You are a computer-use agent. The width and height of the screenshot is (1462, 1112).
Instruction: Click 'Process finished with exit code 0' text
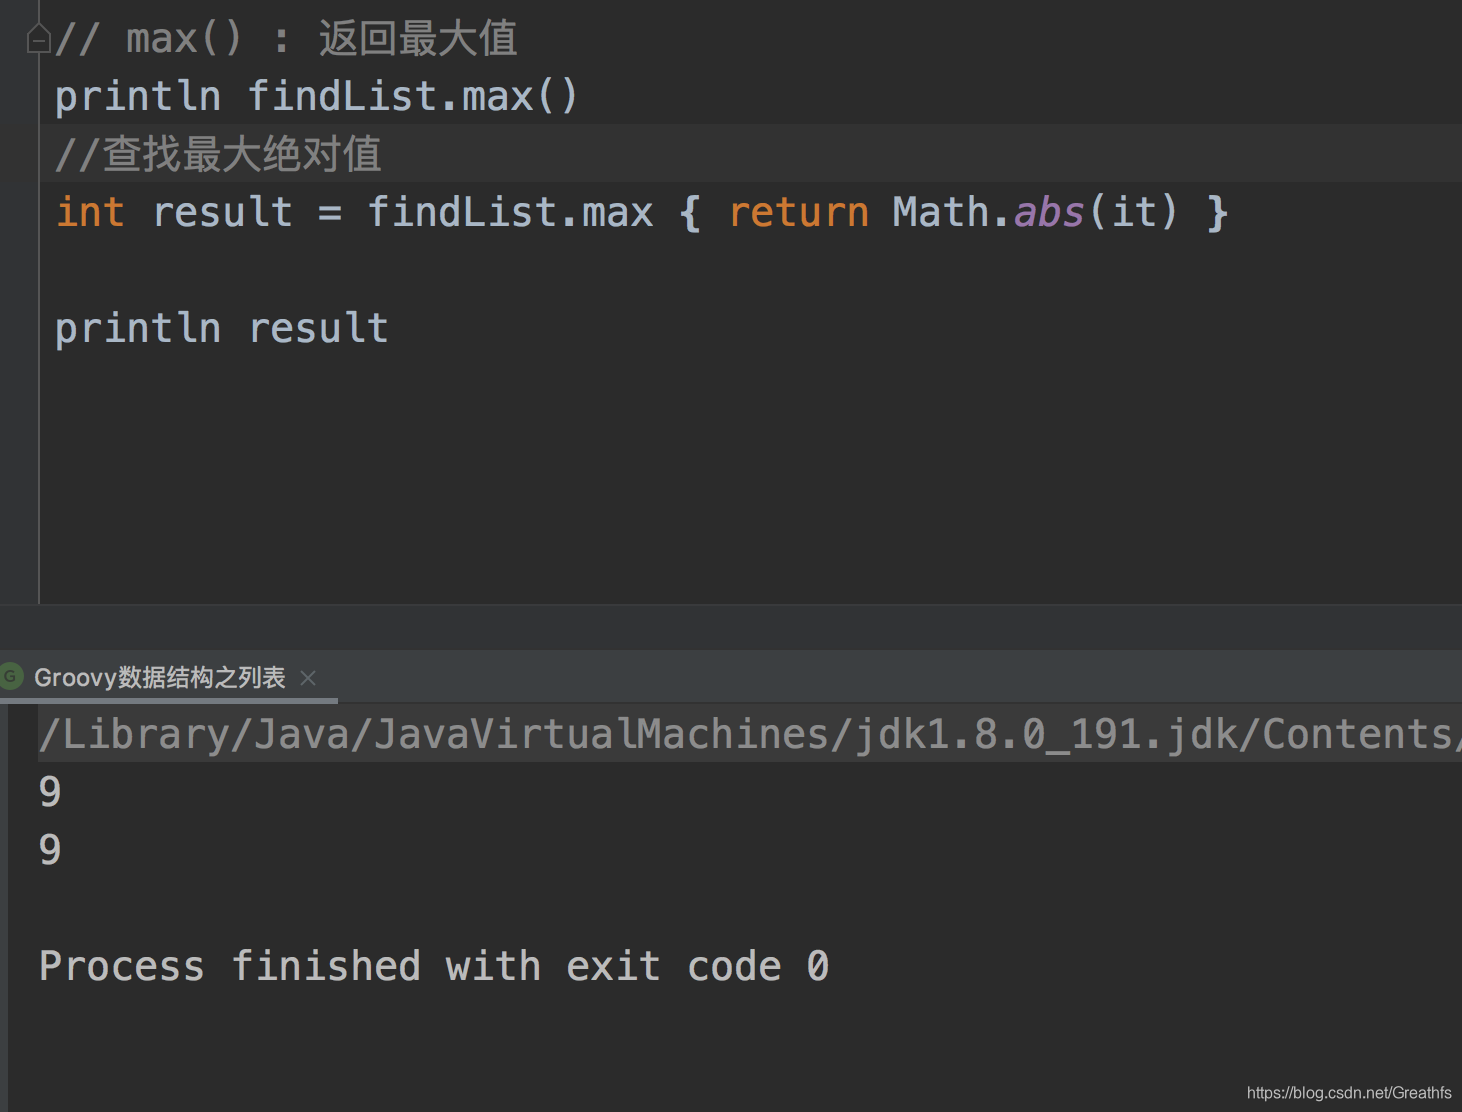tap(434, 966)
